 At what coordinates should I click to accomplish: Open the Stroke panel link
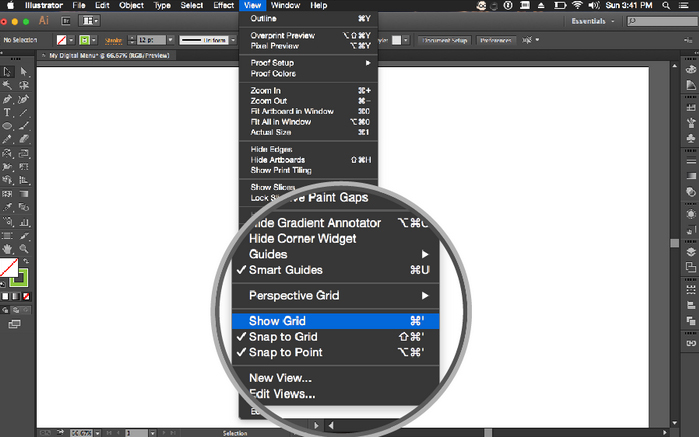pyautogui.click(x=113, y=40)
